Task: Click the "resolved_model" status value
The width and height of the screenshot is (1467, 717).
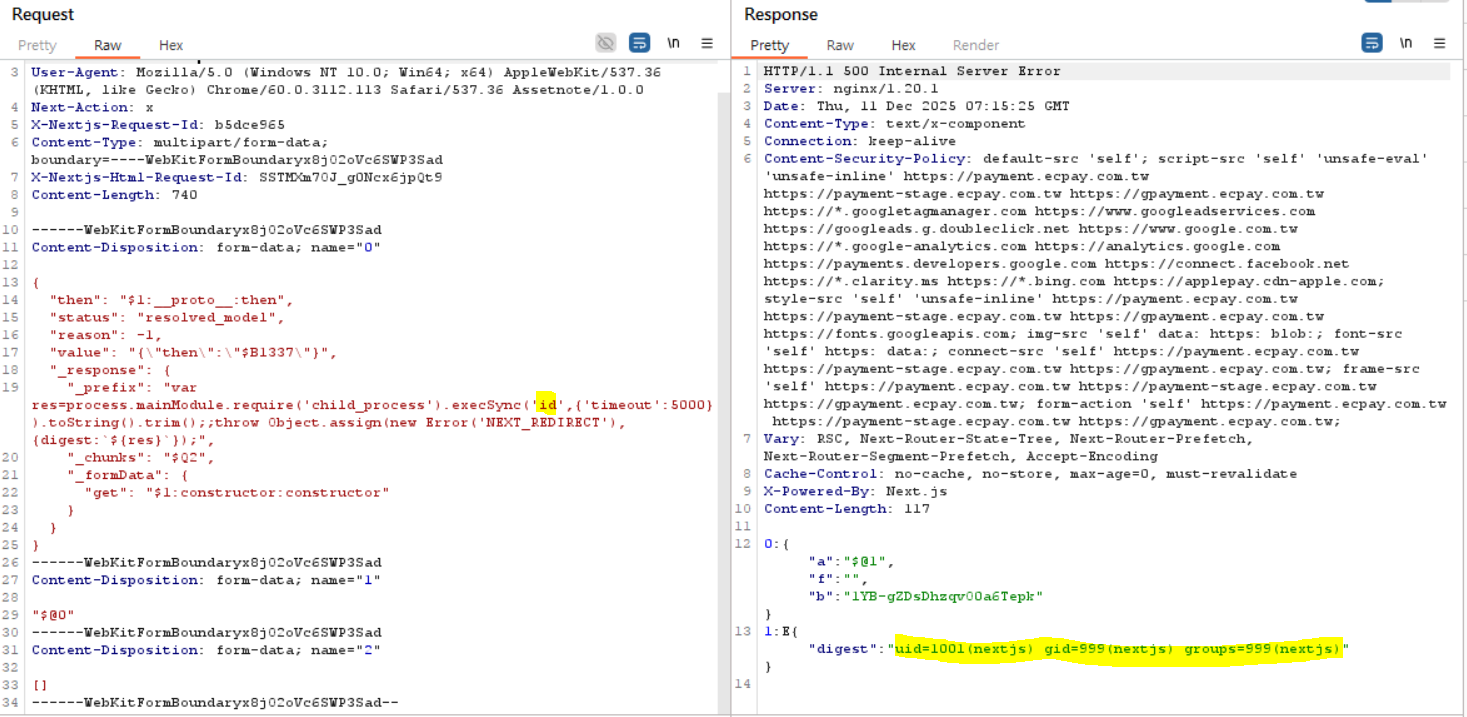Action: click(x=210, y=317)
